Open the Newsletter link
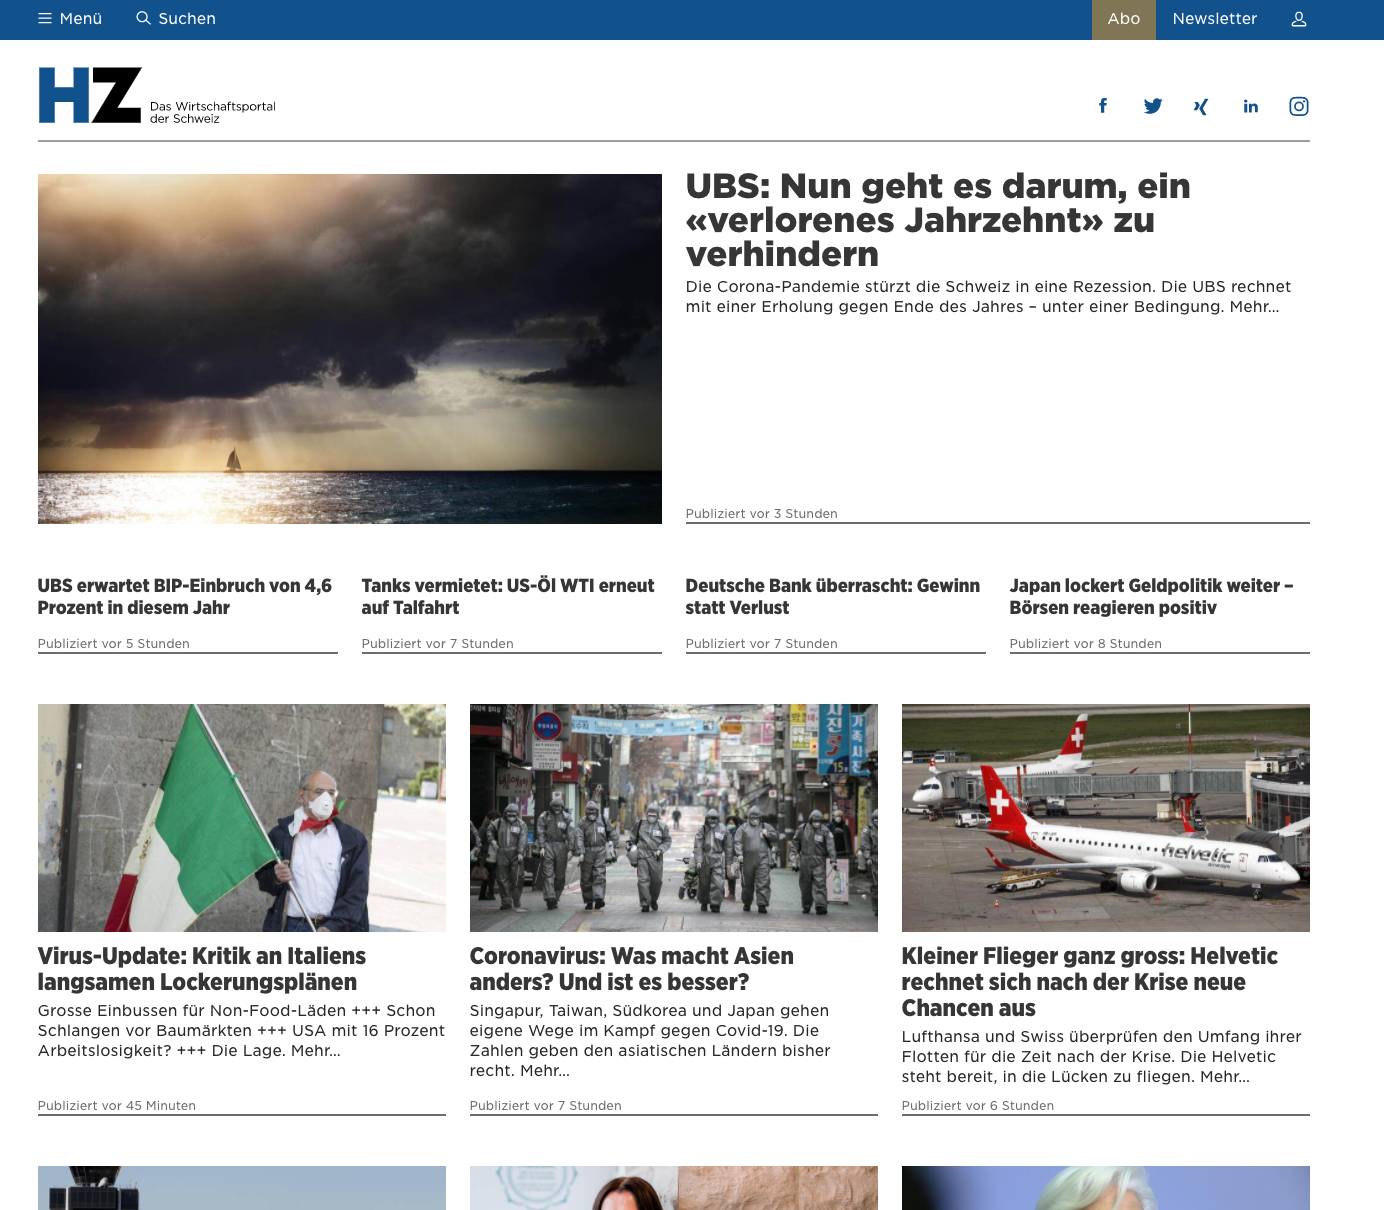This screenshot has width=1384, height=1210. [x=1215, y=19]
